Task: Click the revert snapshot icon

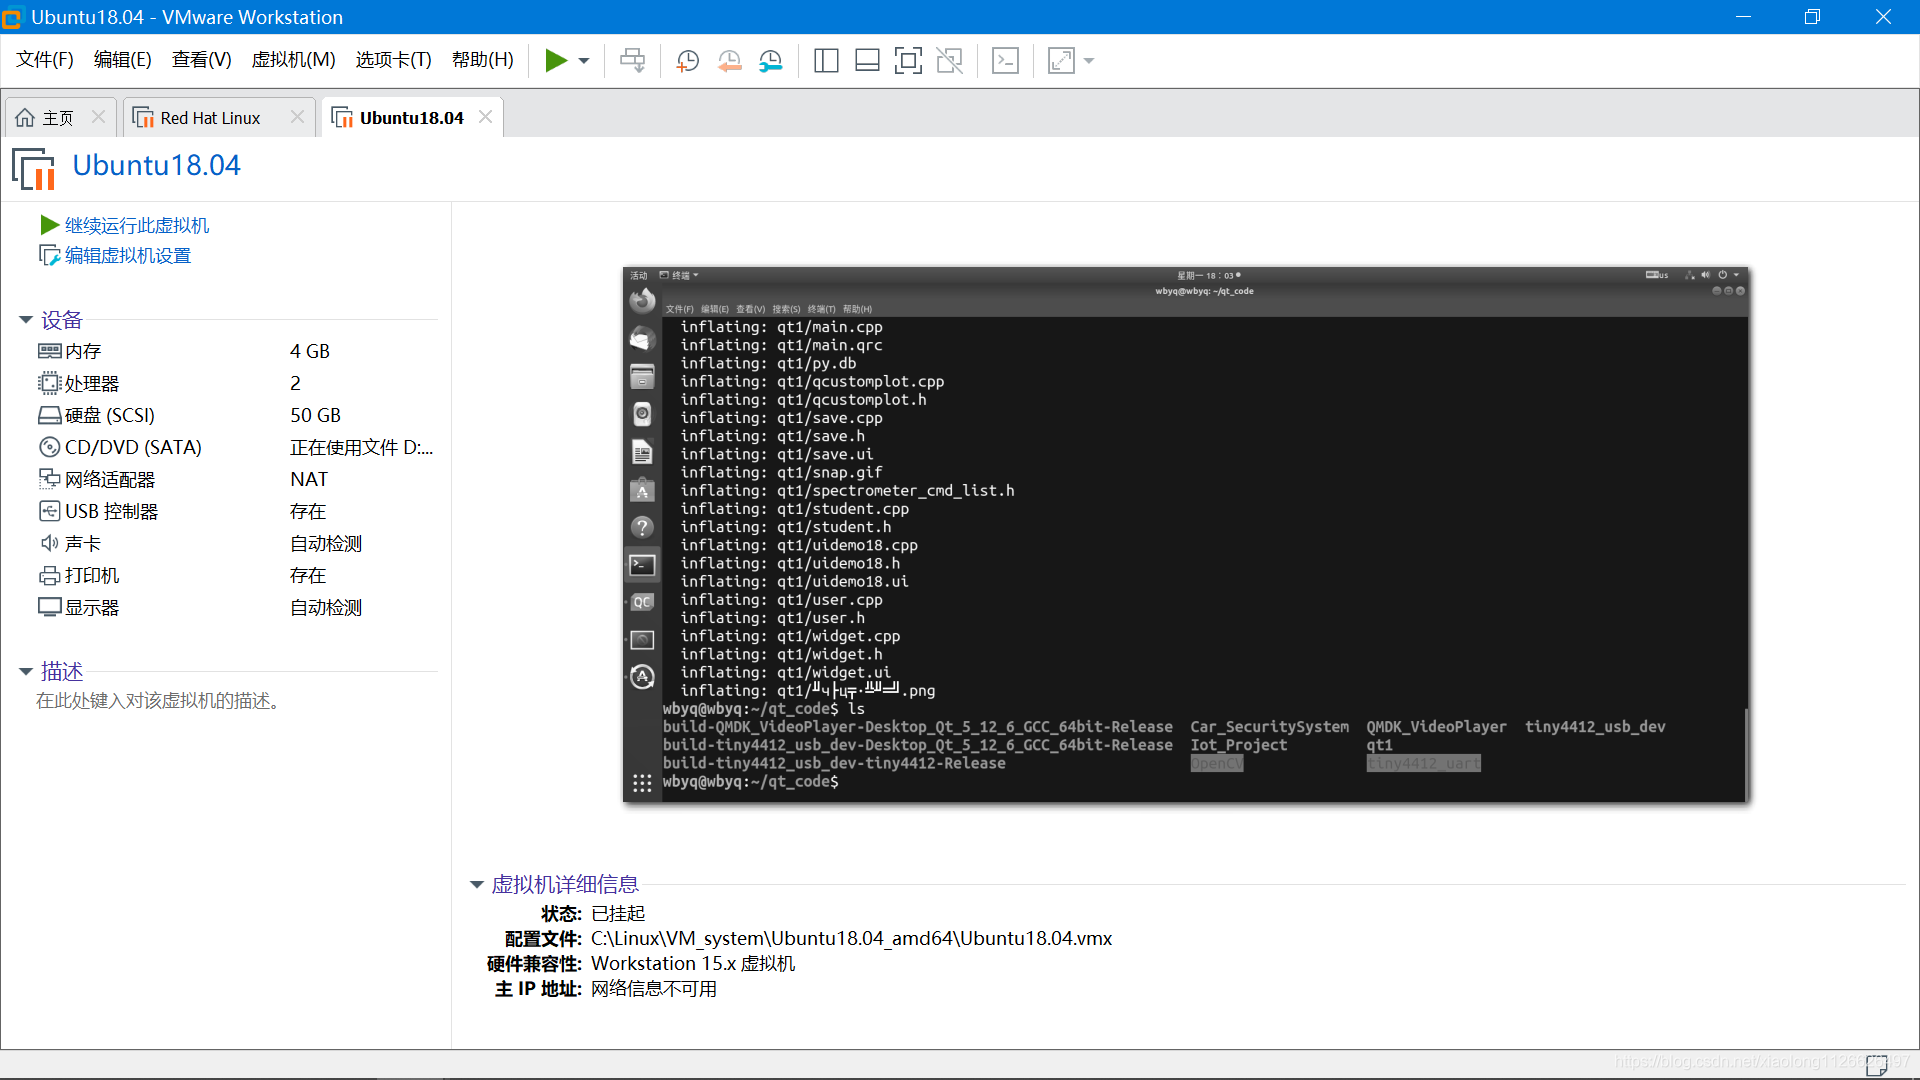Action: click(729, 61)
